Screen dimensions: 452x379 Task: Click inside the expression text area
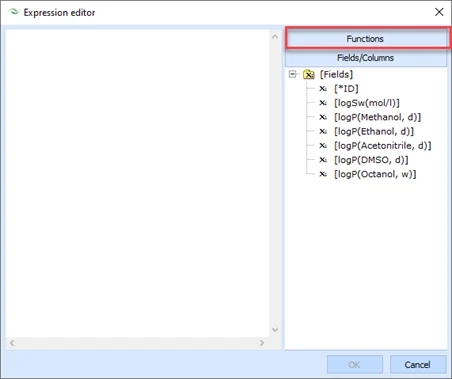click(x=137, y=183)
